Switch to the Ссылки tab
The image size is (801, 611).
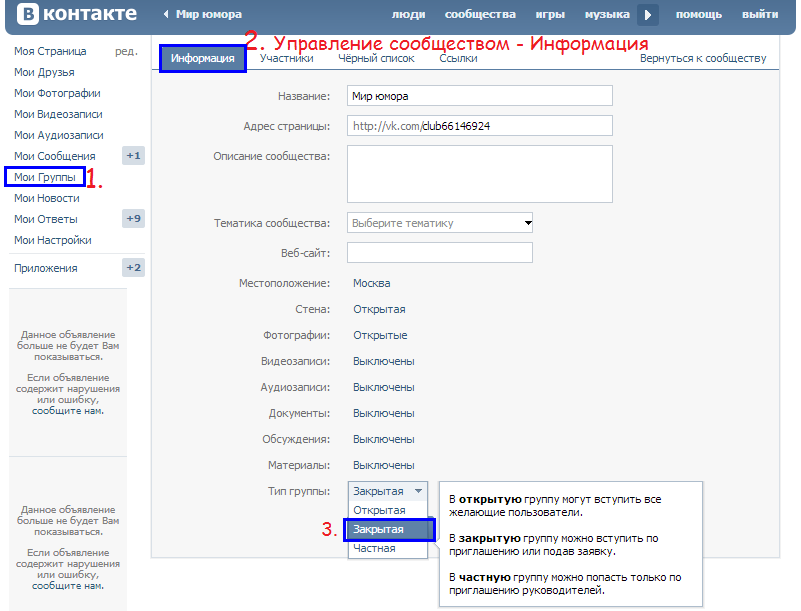[458, 58]
